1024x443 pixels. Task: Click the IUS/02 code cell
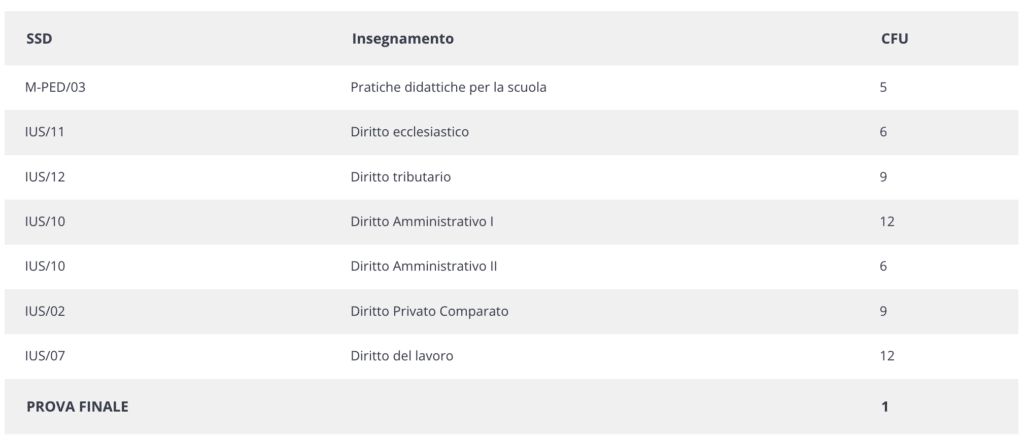[x=45, y=311]
